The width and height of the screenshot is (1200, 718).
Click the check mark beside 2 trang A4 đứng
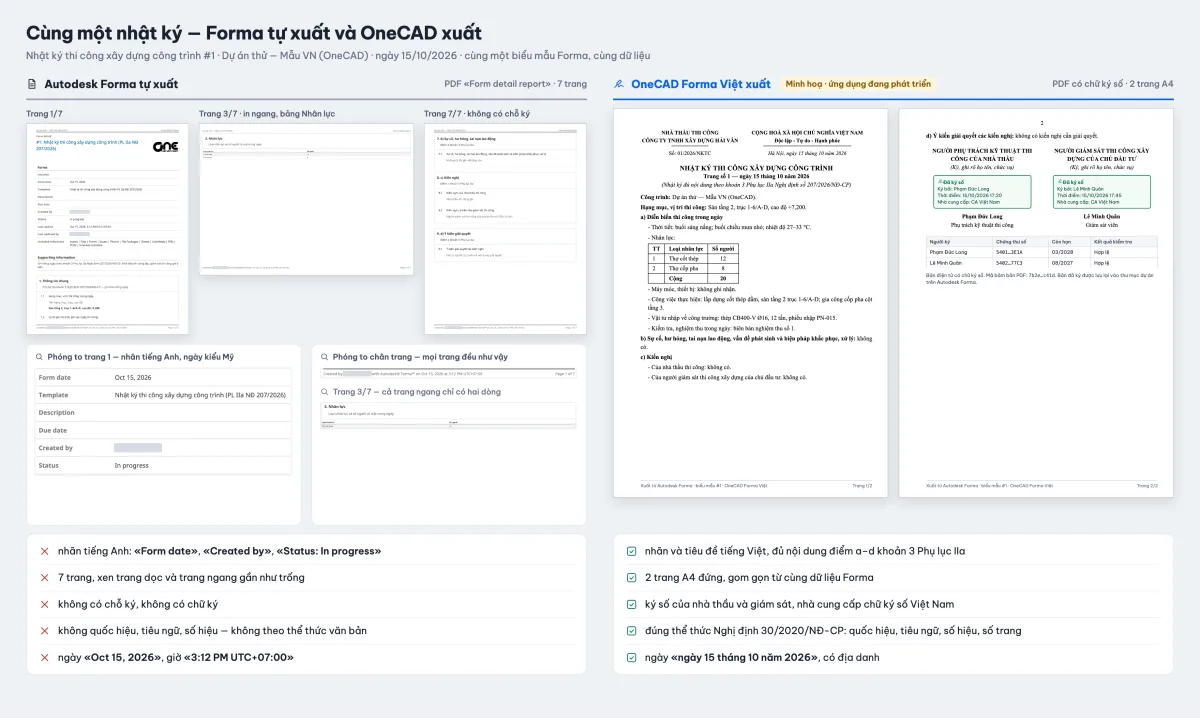[631, 578]
